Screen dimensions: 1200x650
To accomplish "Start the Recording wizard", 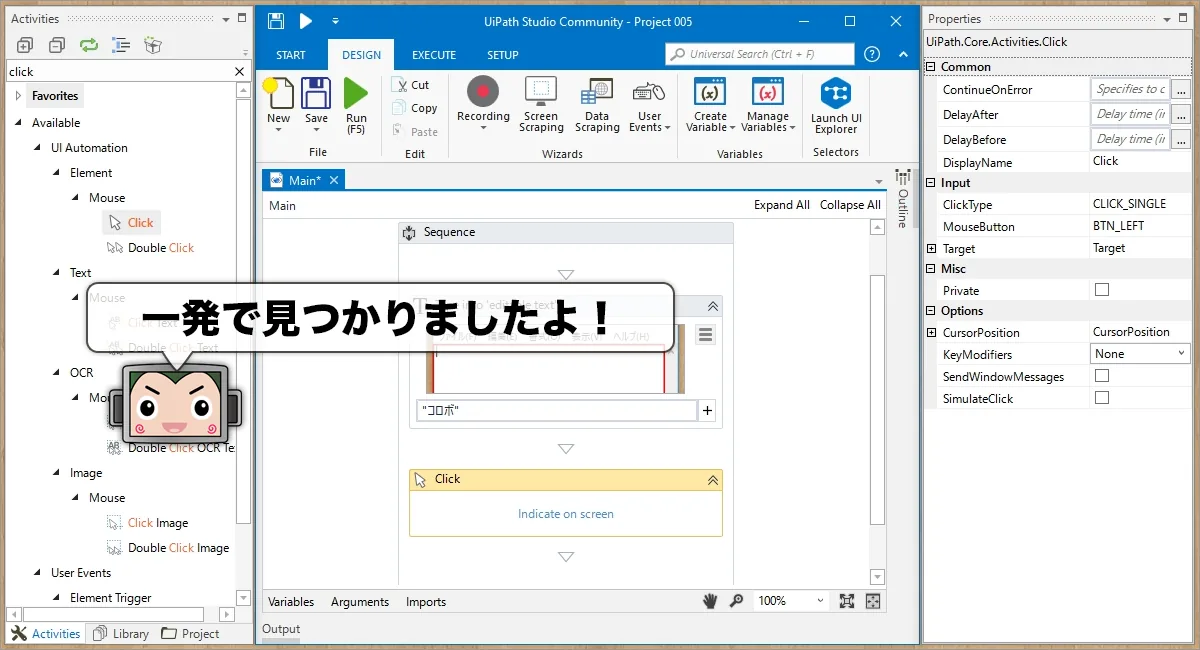I will tap(483, 105).
